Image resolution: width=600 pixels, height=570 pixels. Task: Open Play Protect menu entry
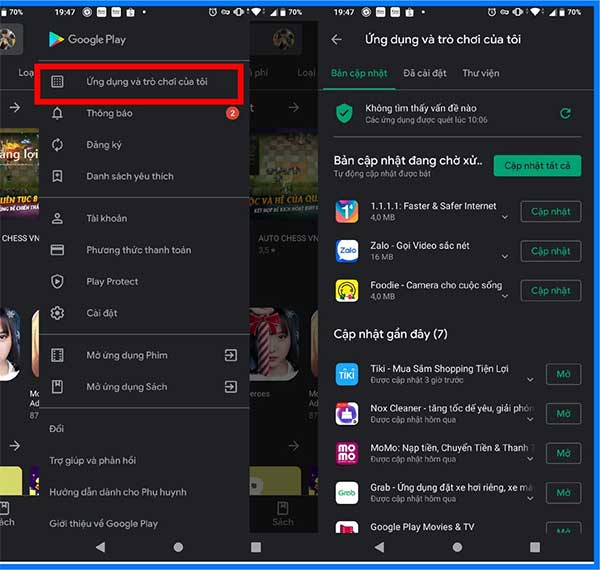coord(144,282)
